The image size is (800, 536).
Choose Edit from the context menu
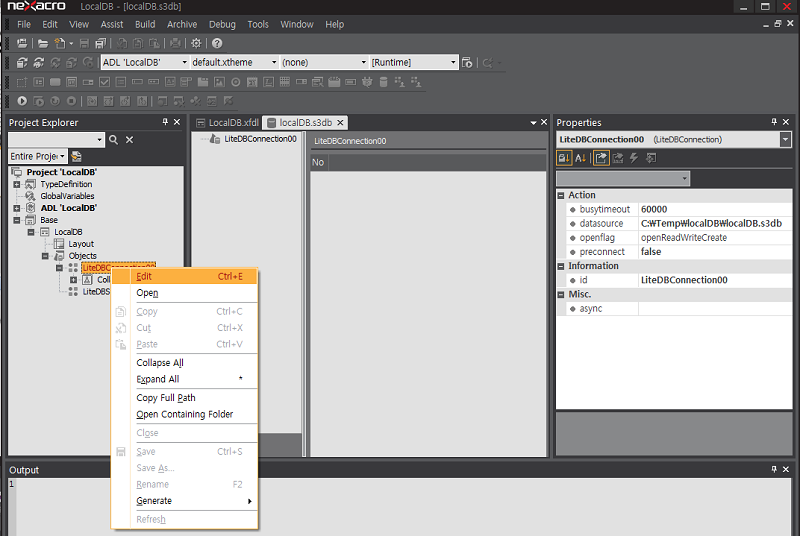tap(184, 276)
